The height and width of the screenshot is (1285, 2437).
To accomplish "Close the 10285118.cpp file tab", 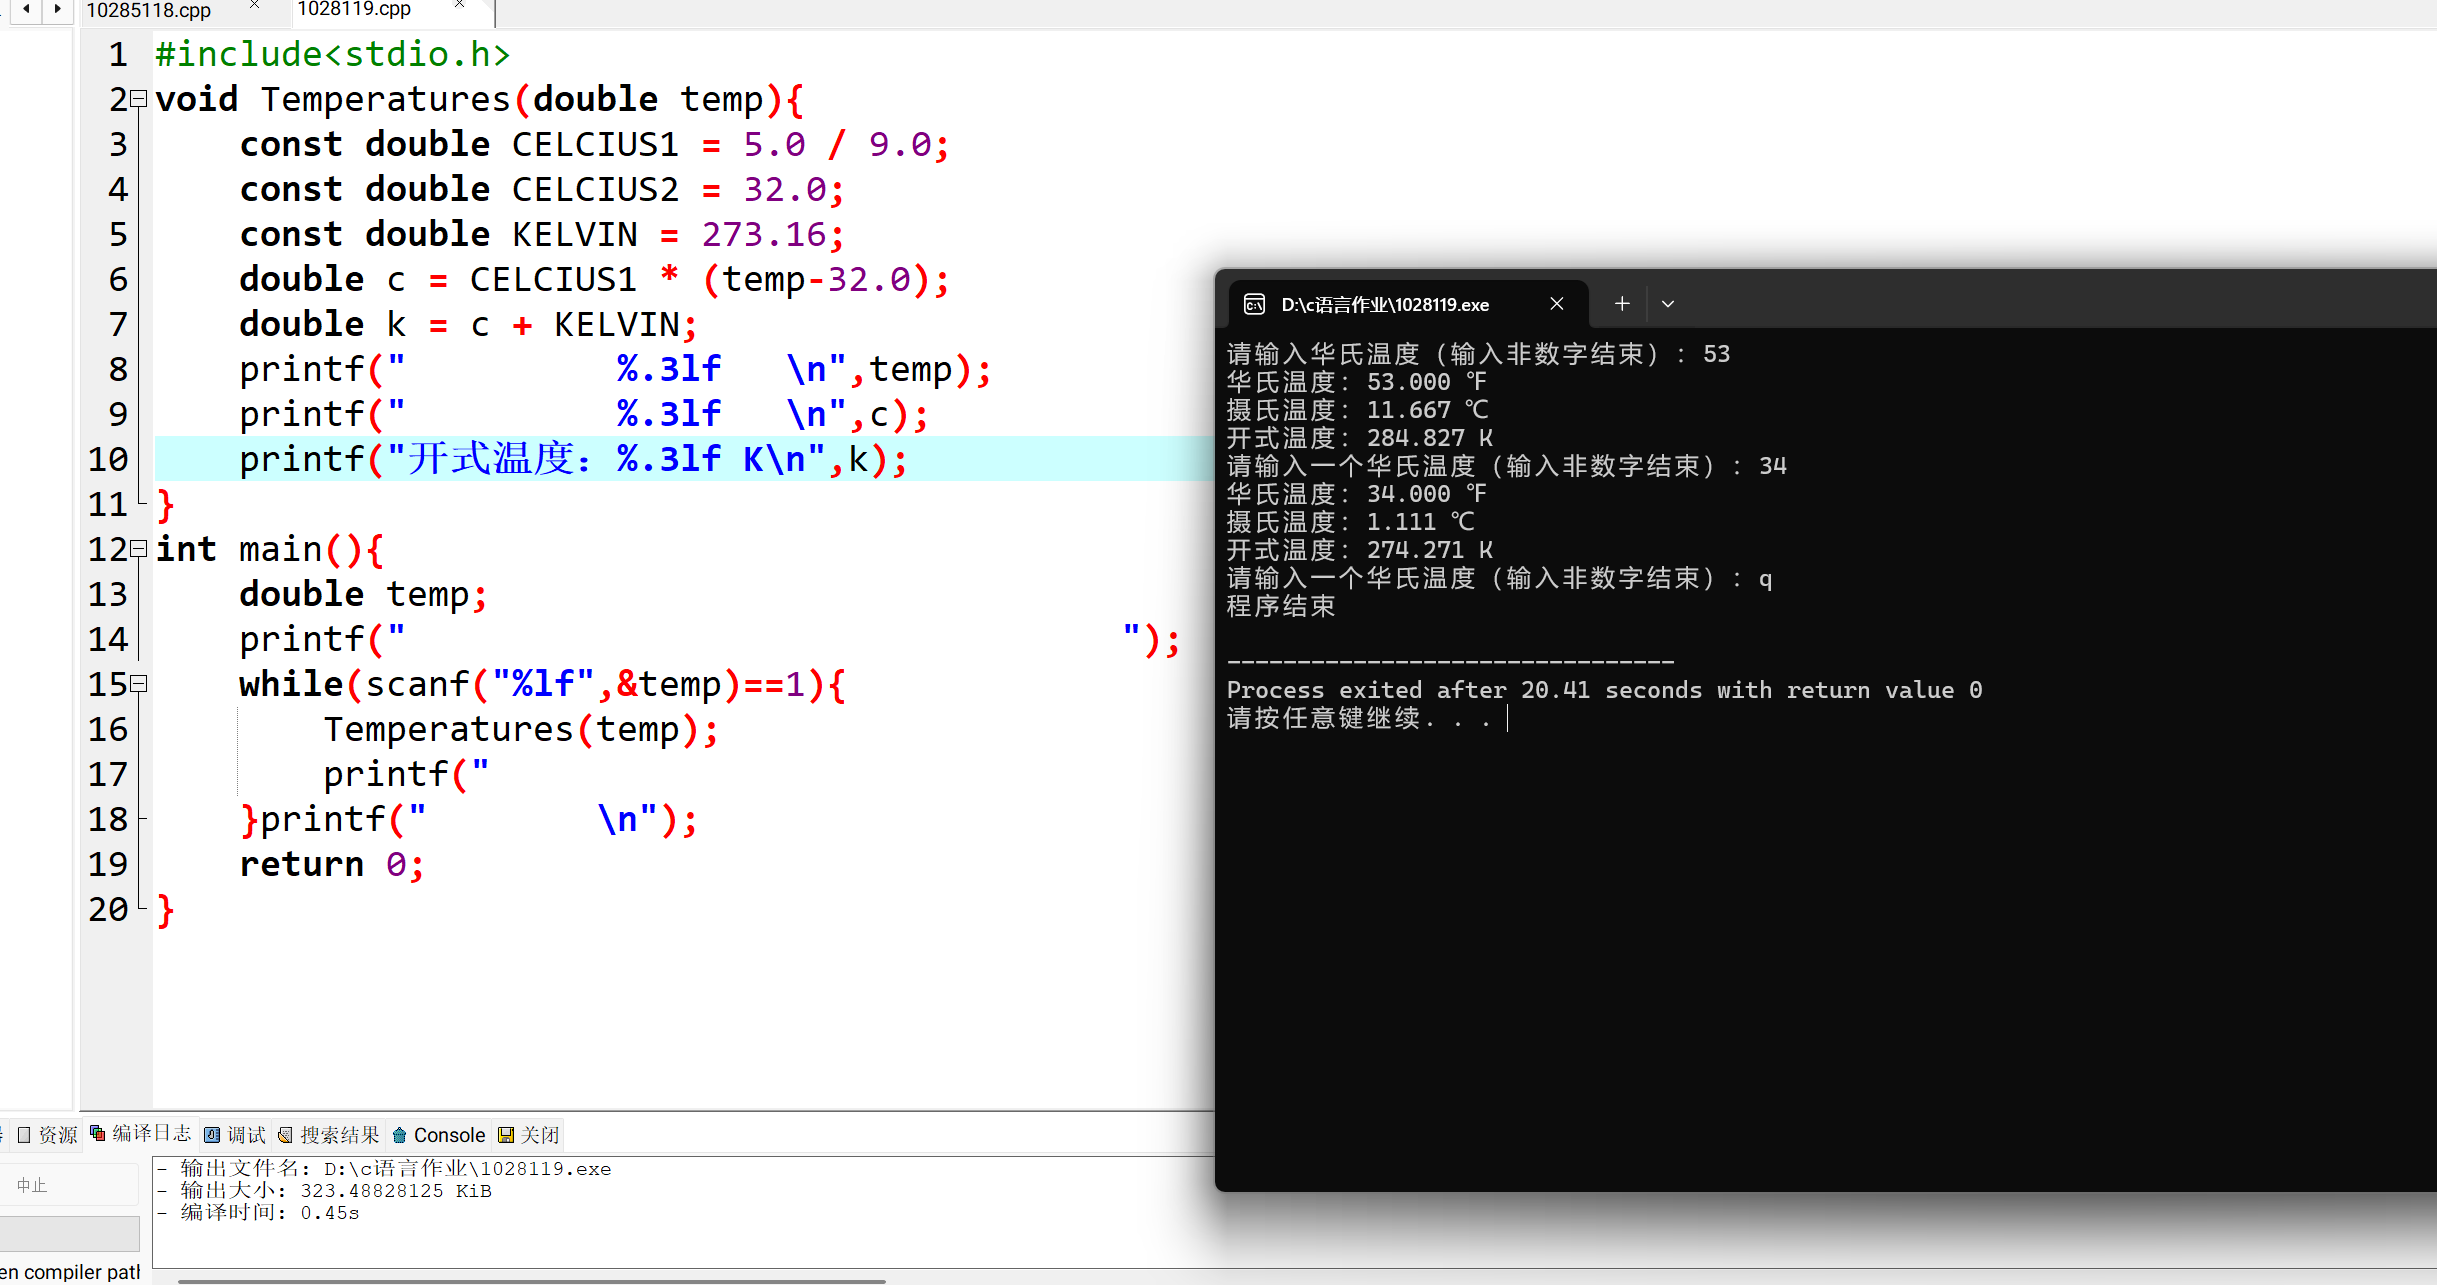I will tap(255, 6).
